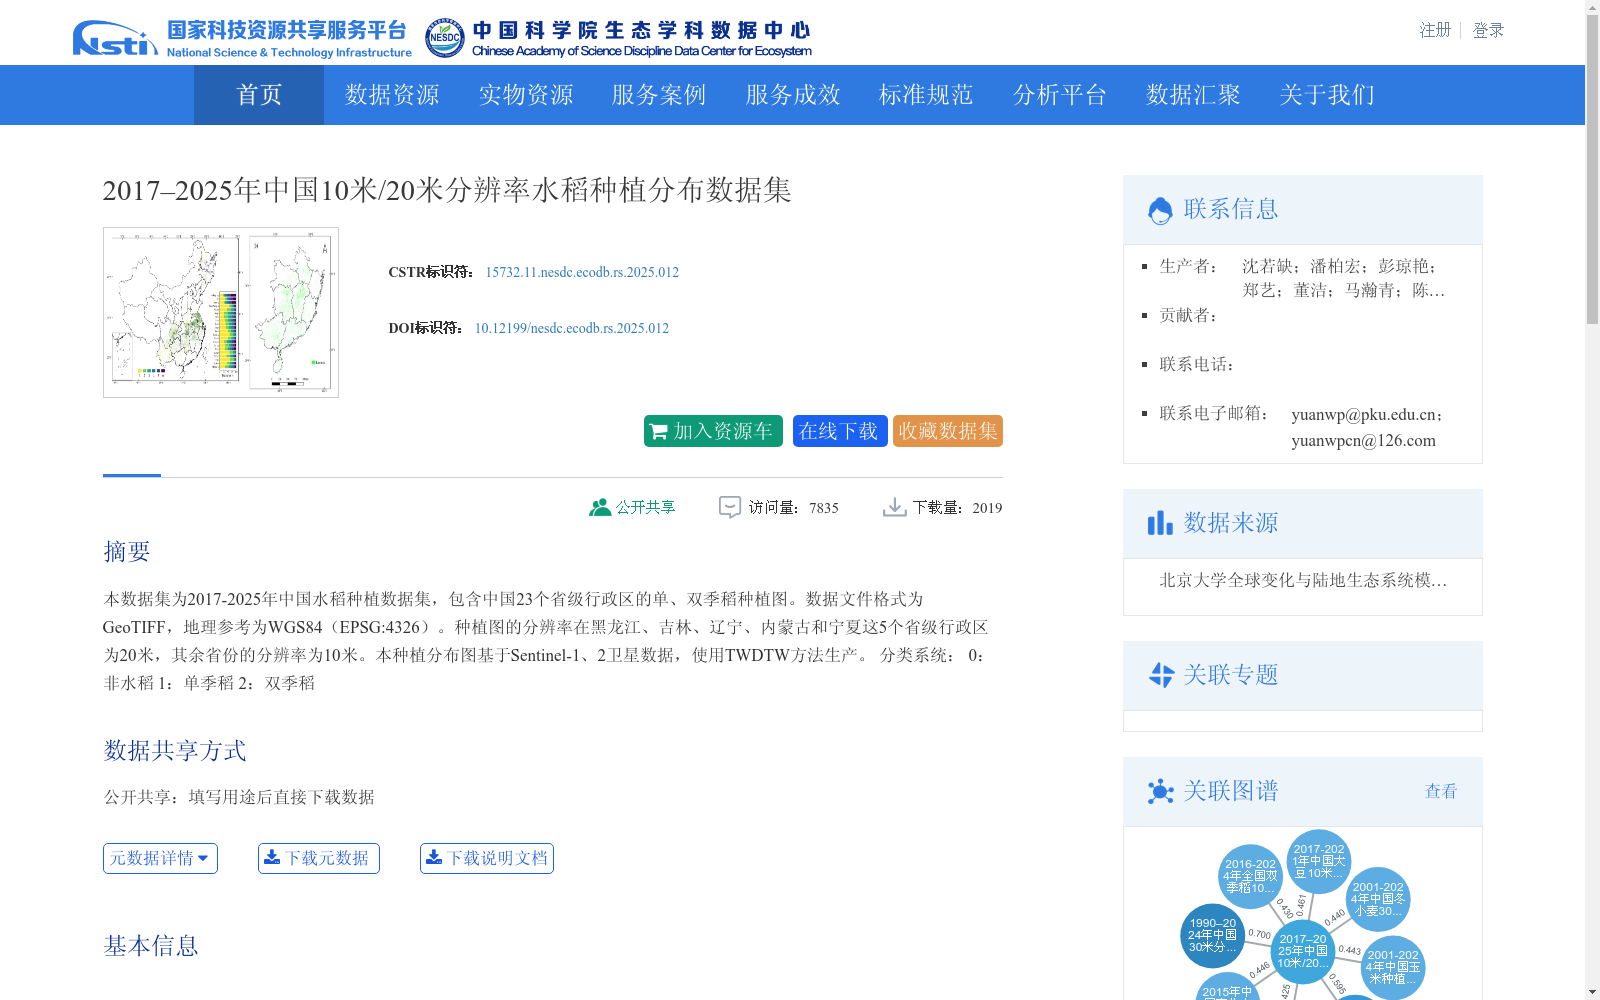This screenshot has width=1600, height=1000.
Task: Click the 公开共享 label
Action: [645, 507]
